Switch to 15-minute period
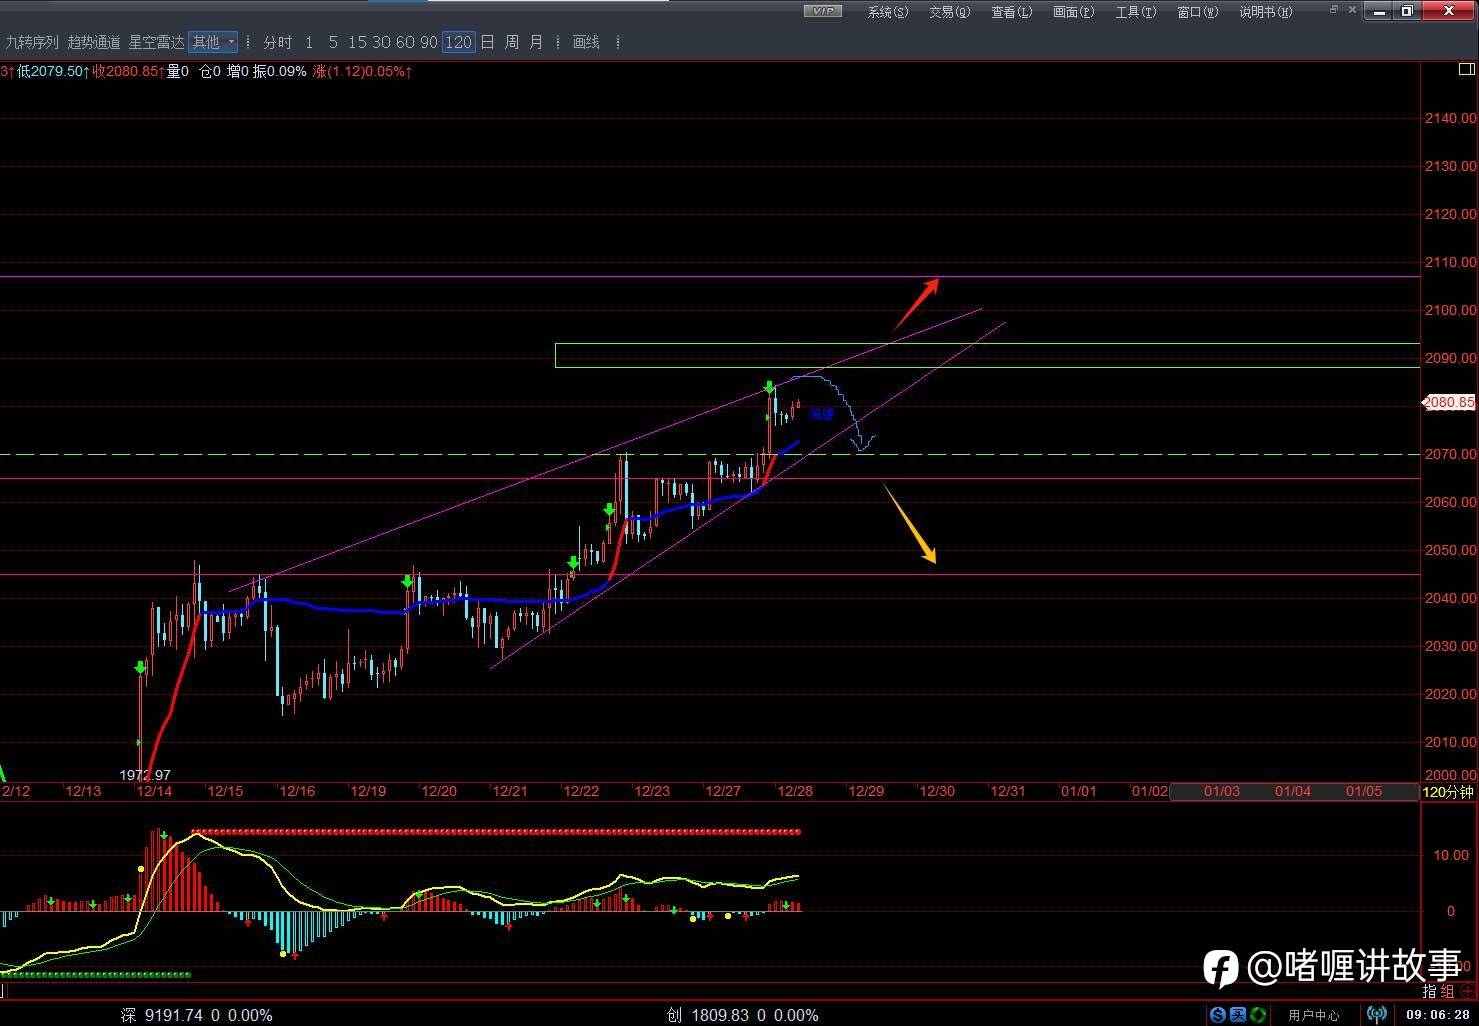Image resolution: width=1479 pixels, height=1026 pixels. (x=357, y=42)
